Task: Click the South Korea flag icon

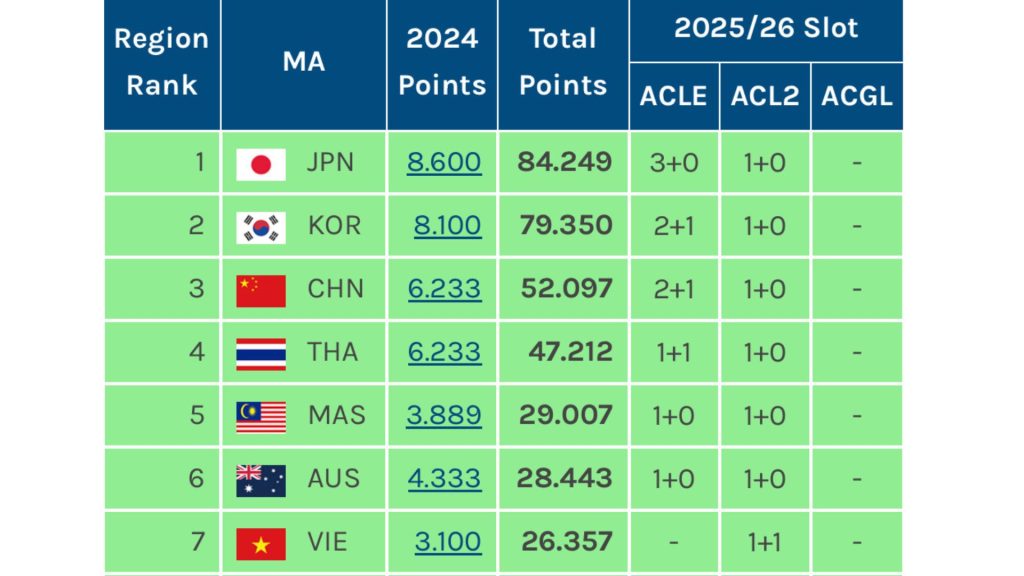Action: [261, 228]
